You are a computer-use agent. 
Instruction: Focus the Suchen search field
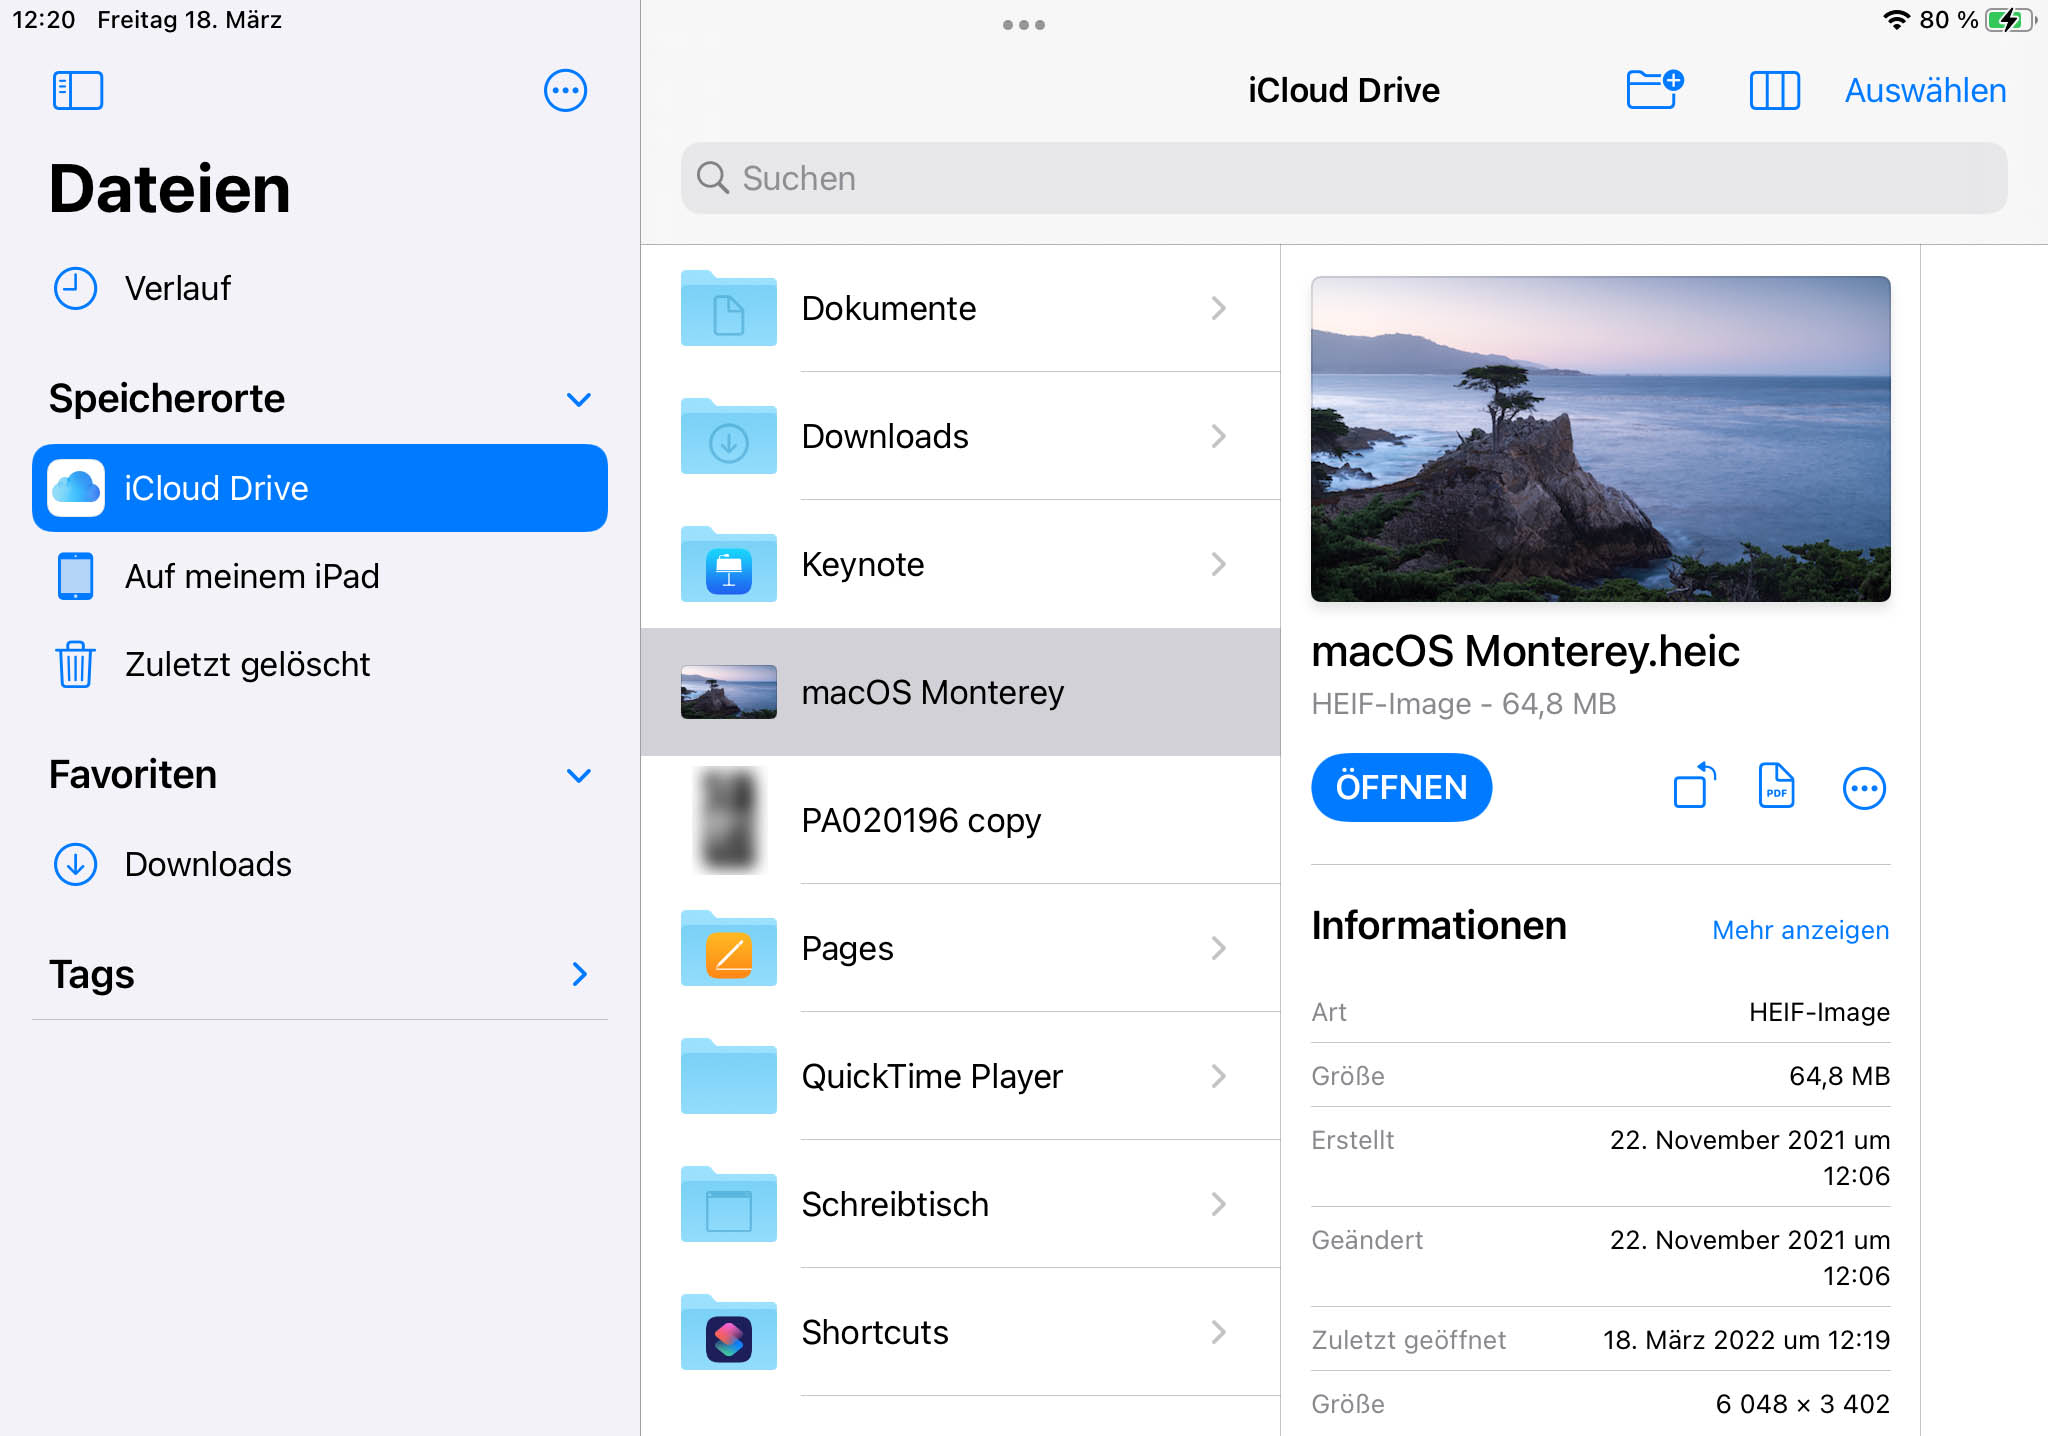tap(1344, 178)
